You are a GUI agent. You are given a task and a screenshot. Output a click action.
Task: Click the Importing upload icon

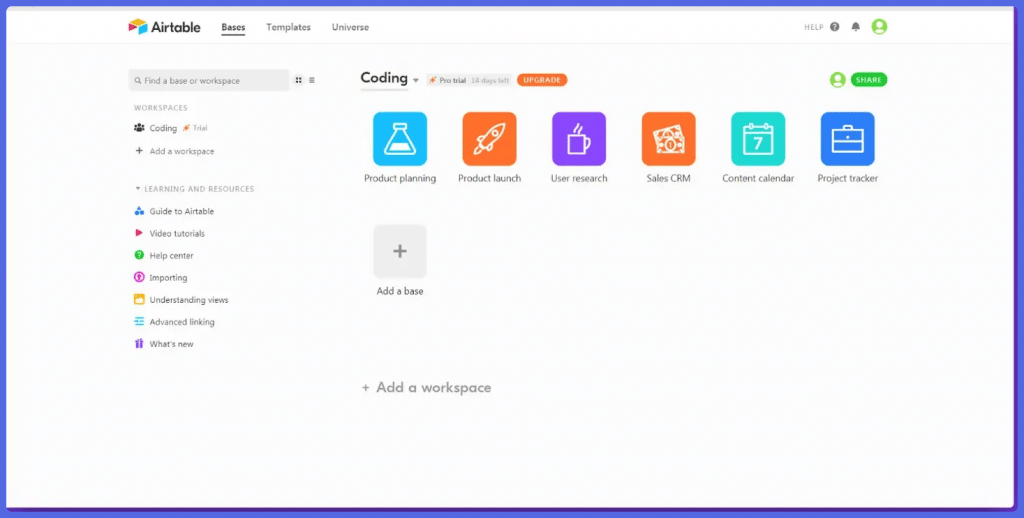[x=138, y=278]
